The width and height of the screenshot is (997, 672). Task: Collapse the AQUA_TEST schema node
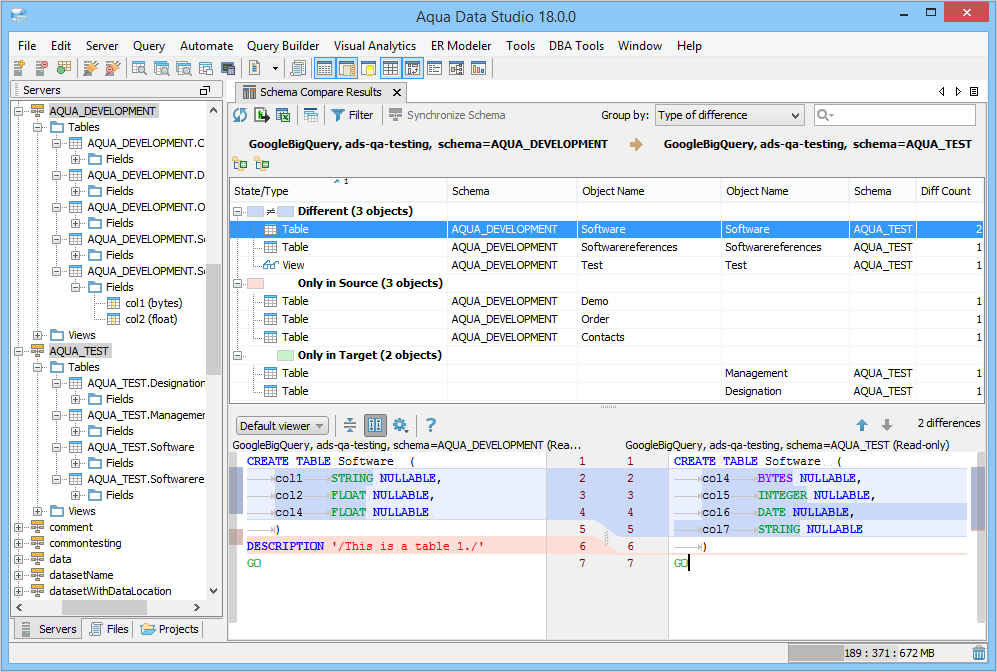pyautogui.click(x=18, y=352)
